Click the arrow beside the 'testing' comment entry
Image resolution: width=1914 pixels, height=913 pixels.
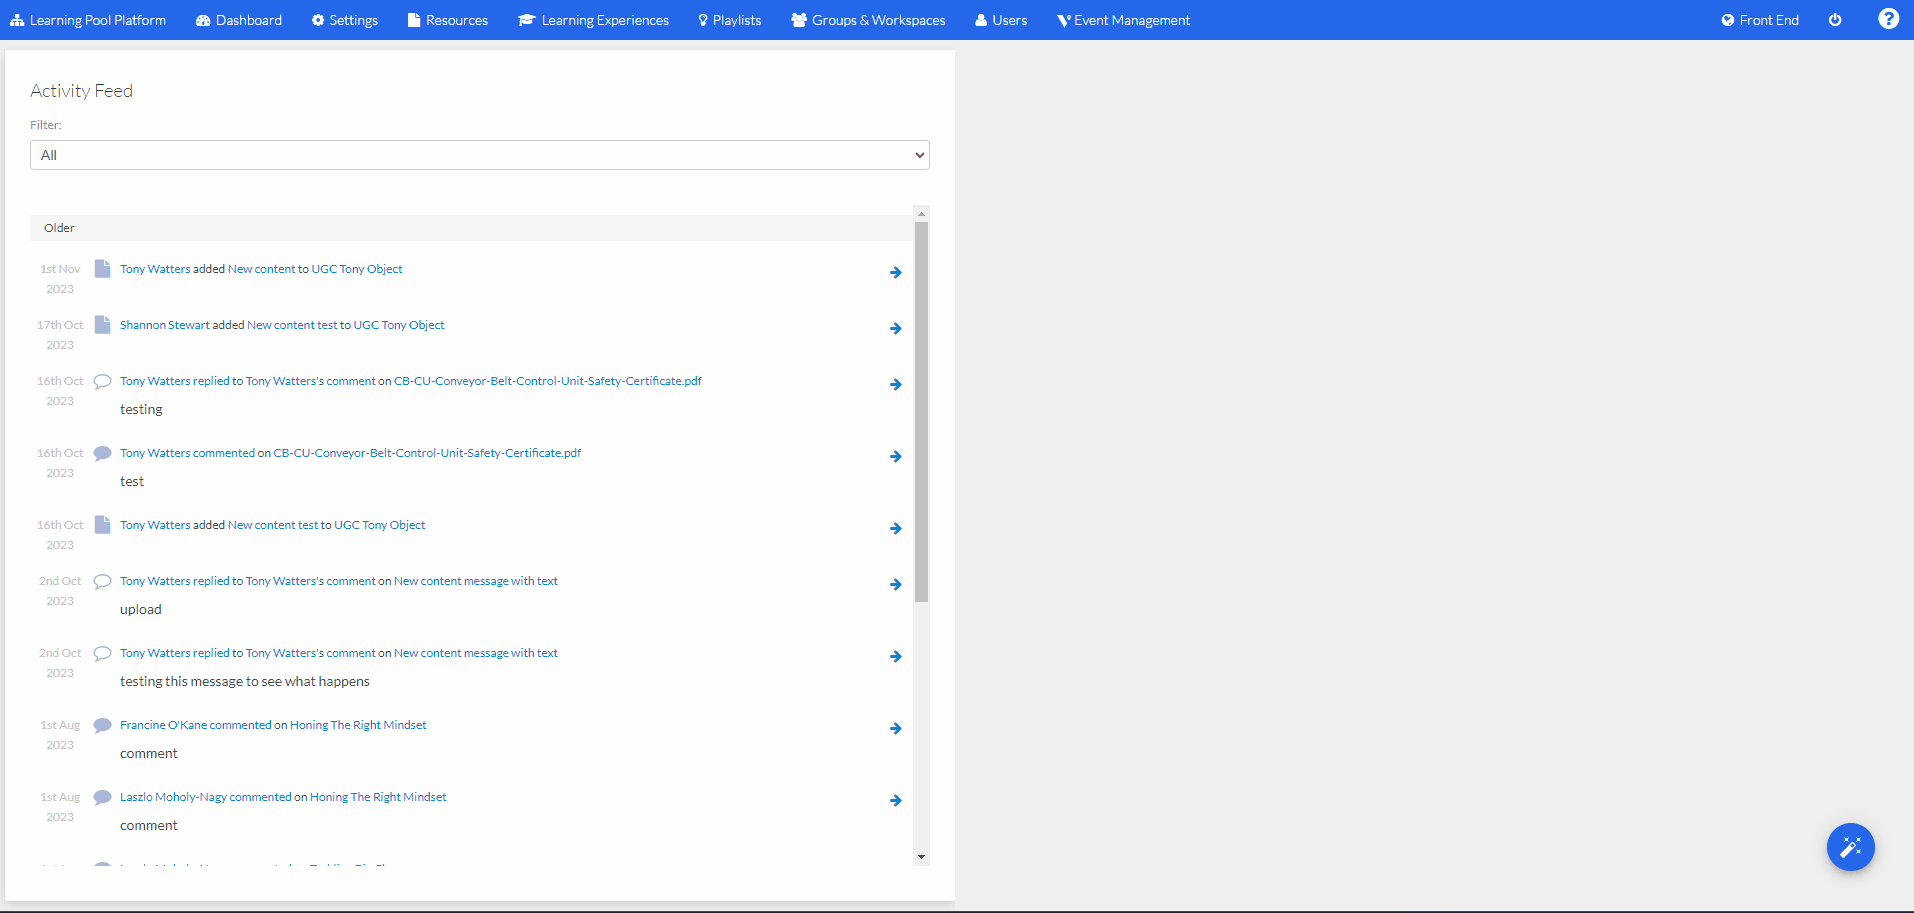[x=895, y=384]
